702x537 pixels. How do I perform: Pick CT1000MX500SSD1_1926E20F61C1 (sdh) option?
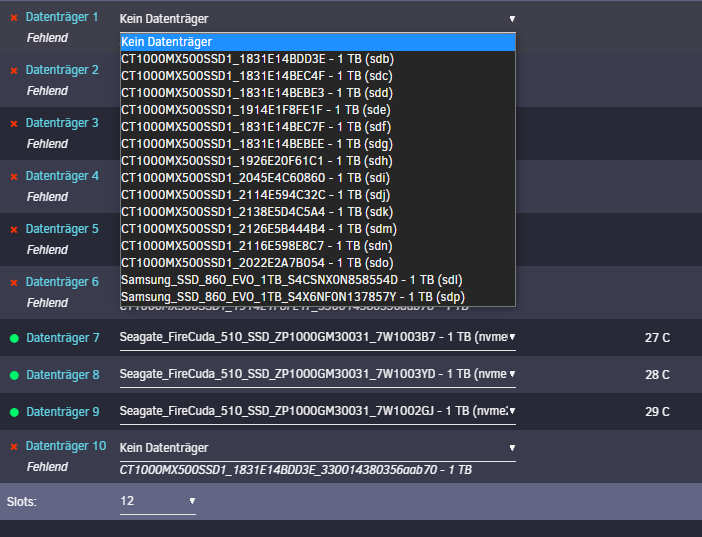(318, 161)
